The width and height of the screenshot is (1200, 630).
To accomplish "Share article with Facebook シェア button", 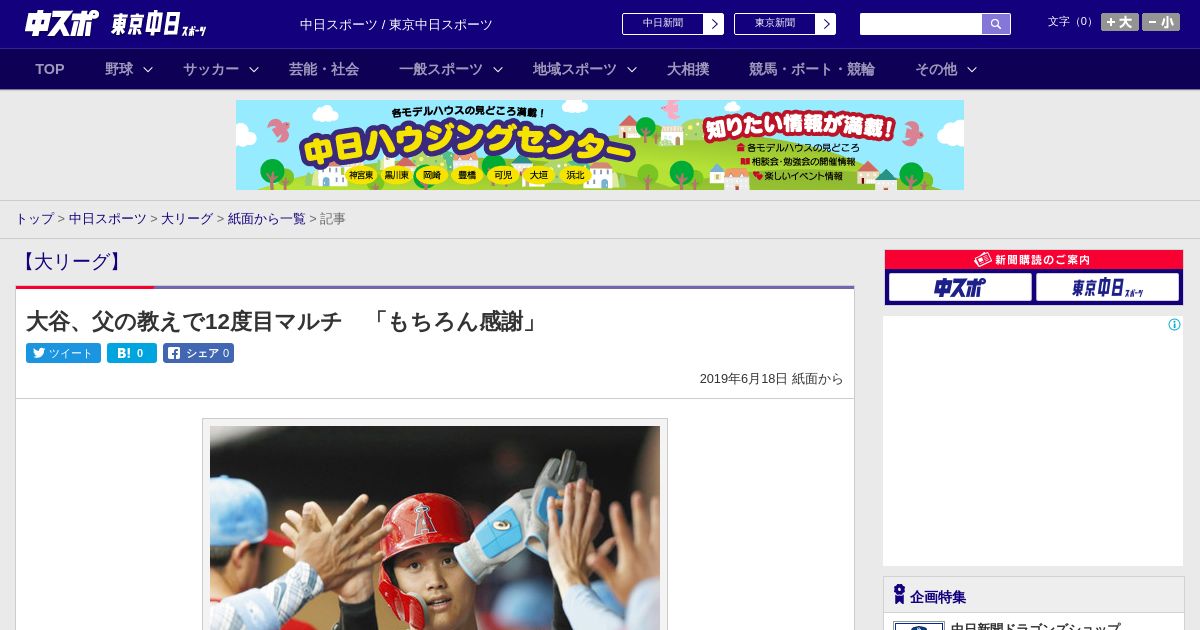I will pos(198,353).
